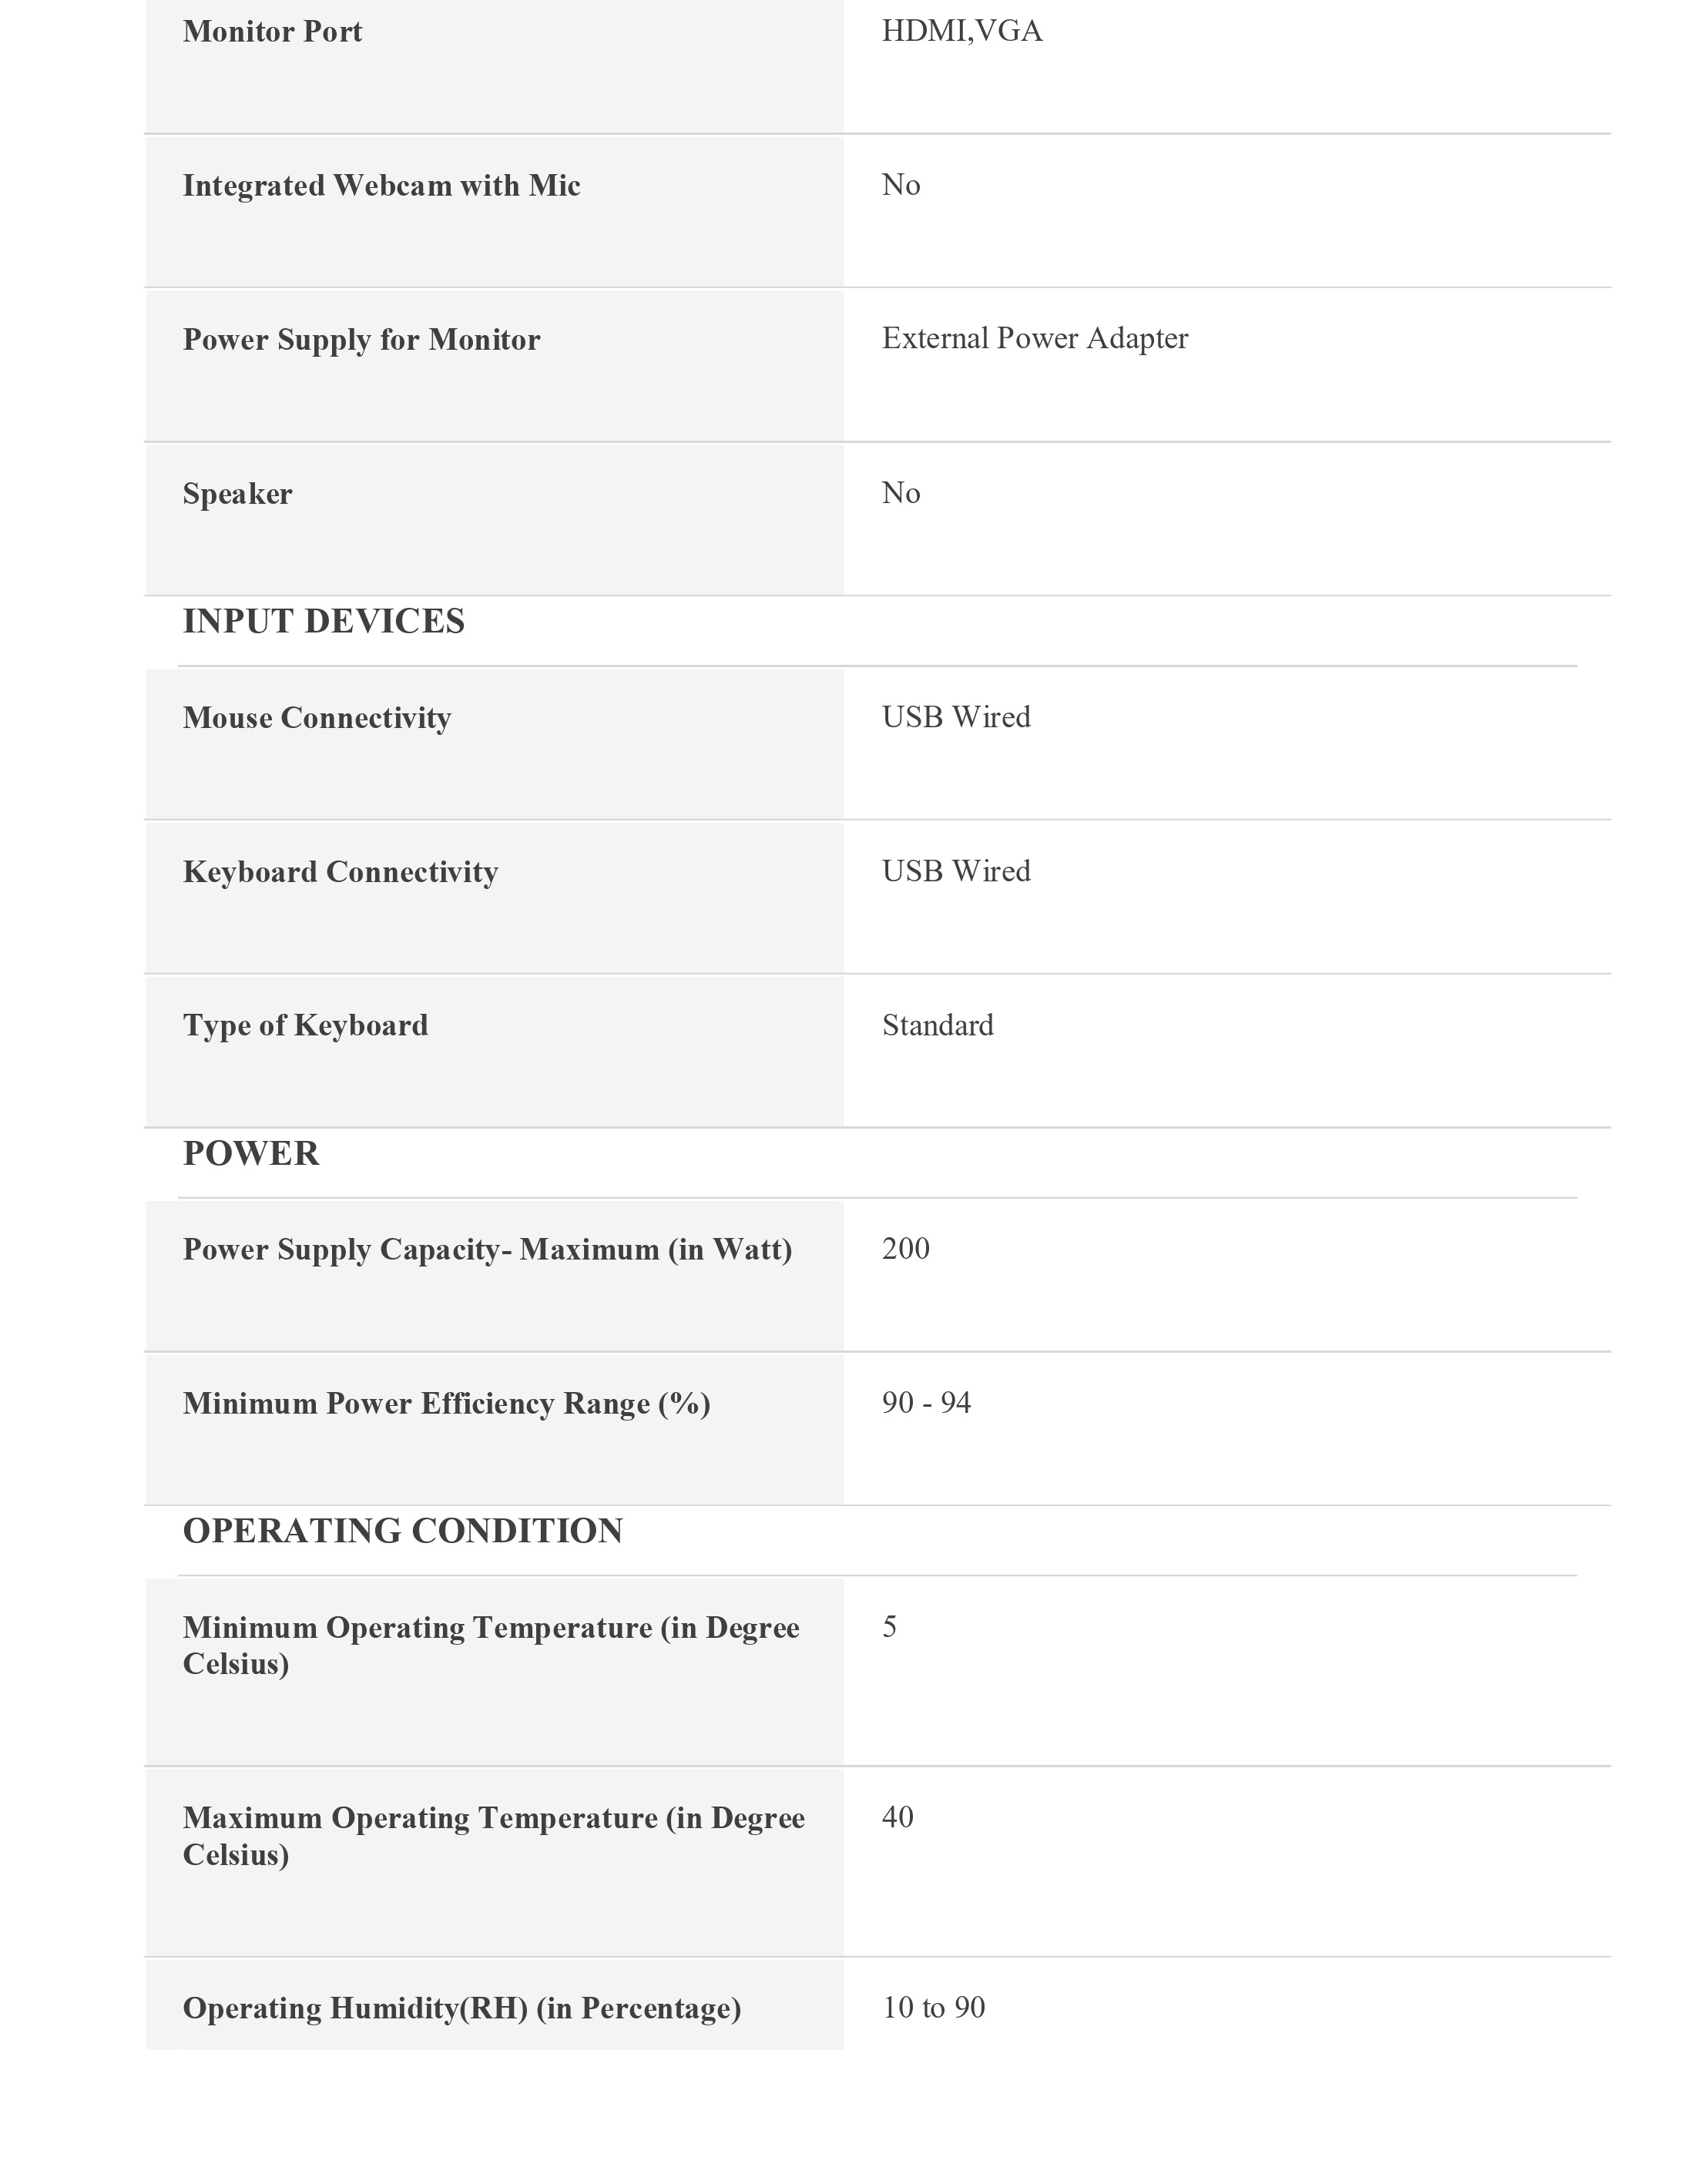
Task: Click the Integrated Webcam with Mic label
Action: (x=381, y=186)
